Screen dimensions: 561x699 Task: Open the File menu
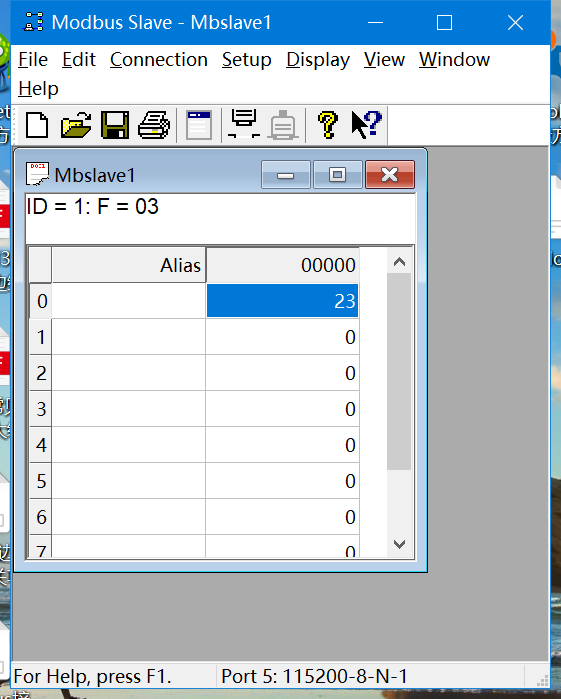[33, 60]
